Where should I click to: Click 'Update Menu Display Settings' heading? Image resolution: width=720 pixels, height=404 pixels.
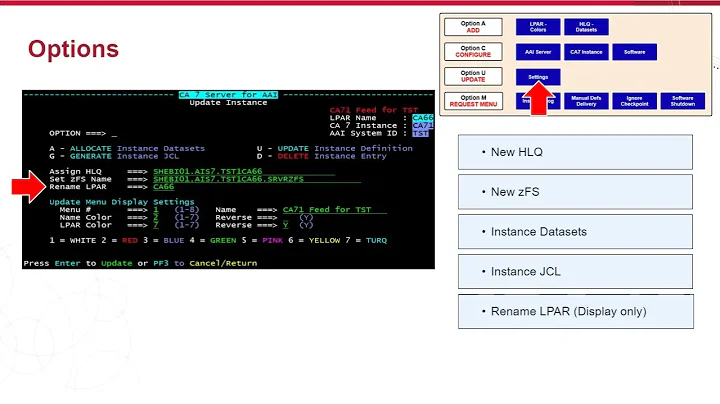point(122,202)
